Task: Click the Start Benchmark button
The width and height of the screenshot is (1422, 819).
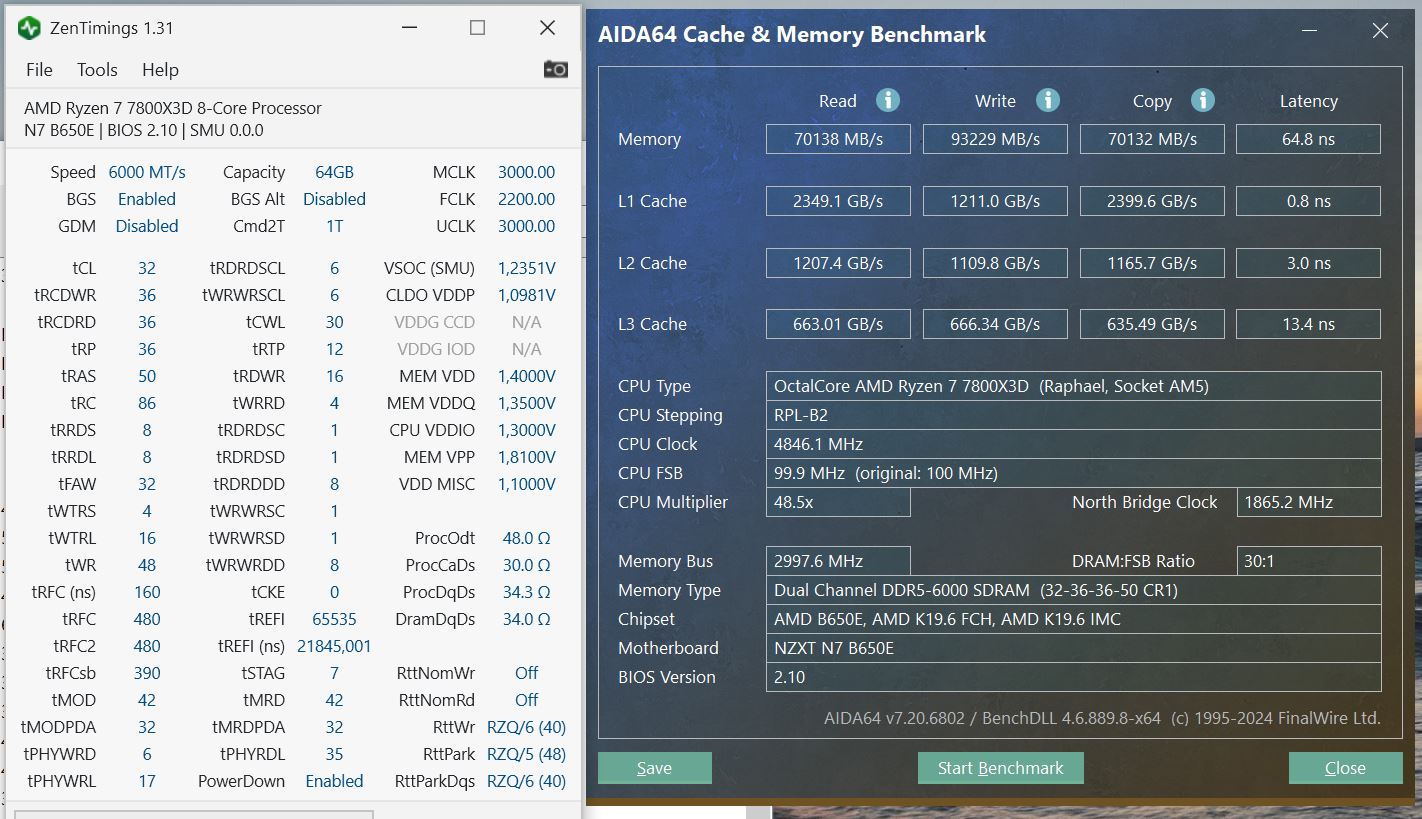Action: tap(1000, 768)
